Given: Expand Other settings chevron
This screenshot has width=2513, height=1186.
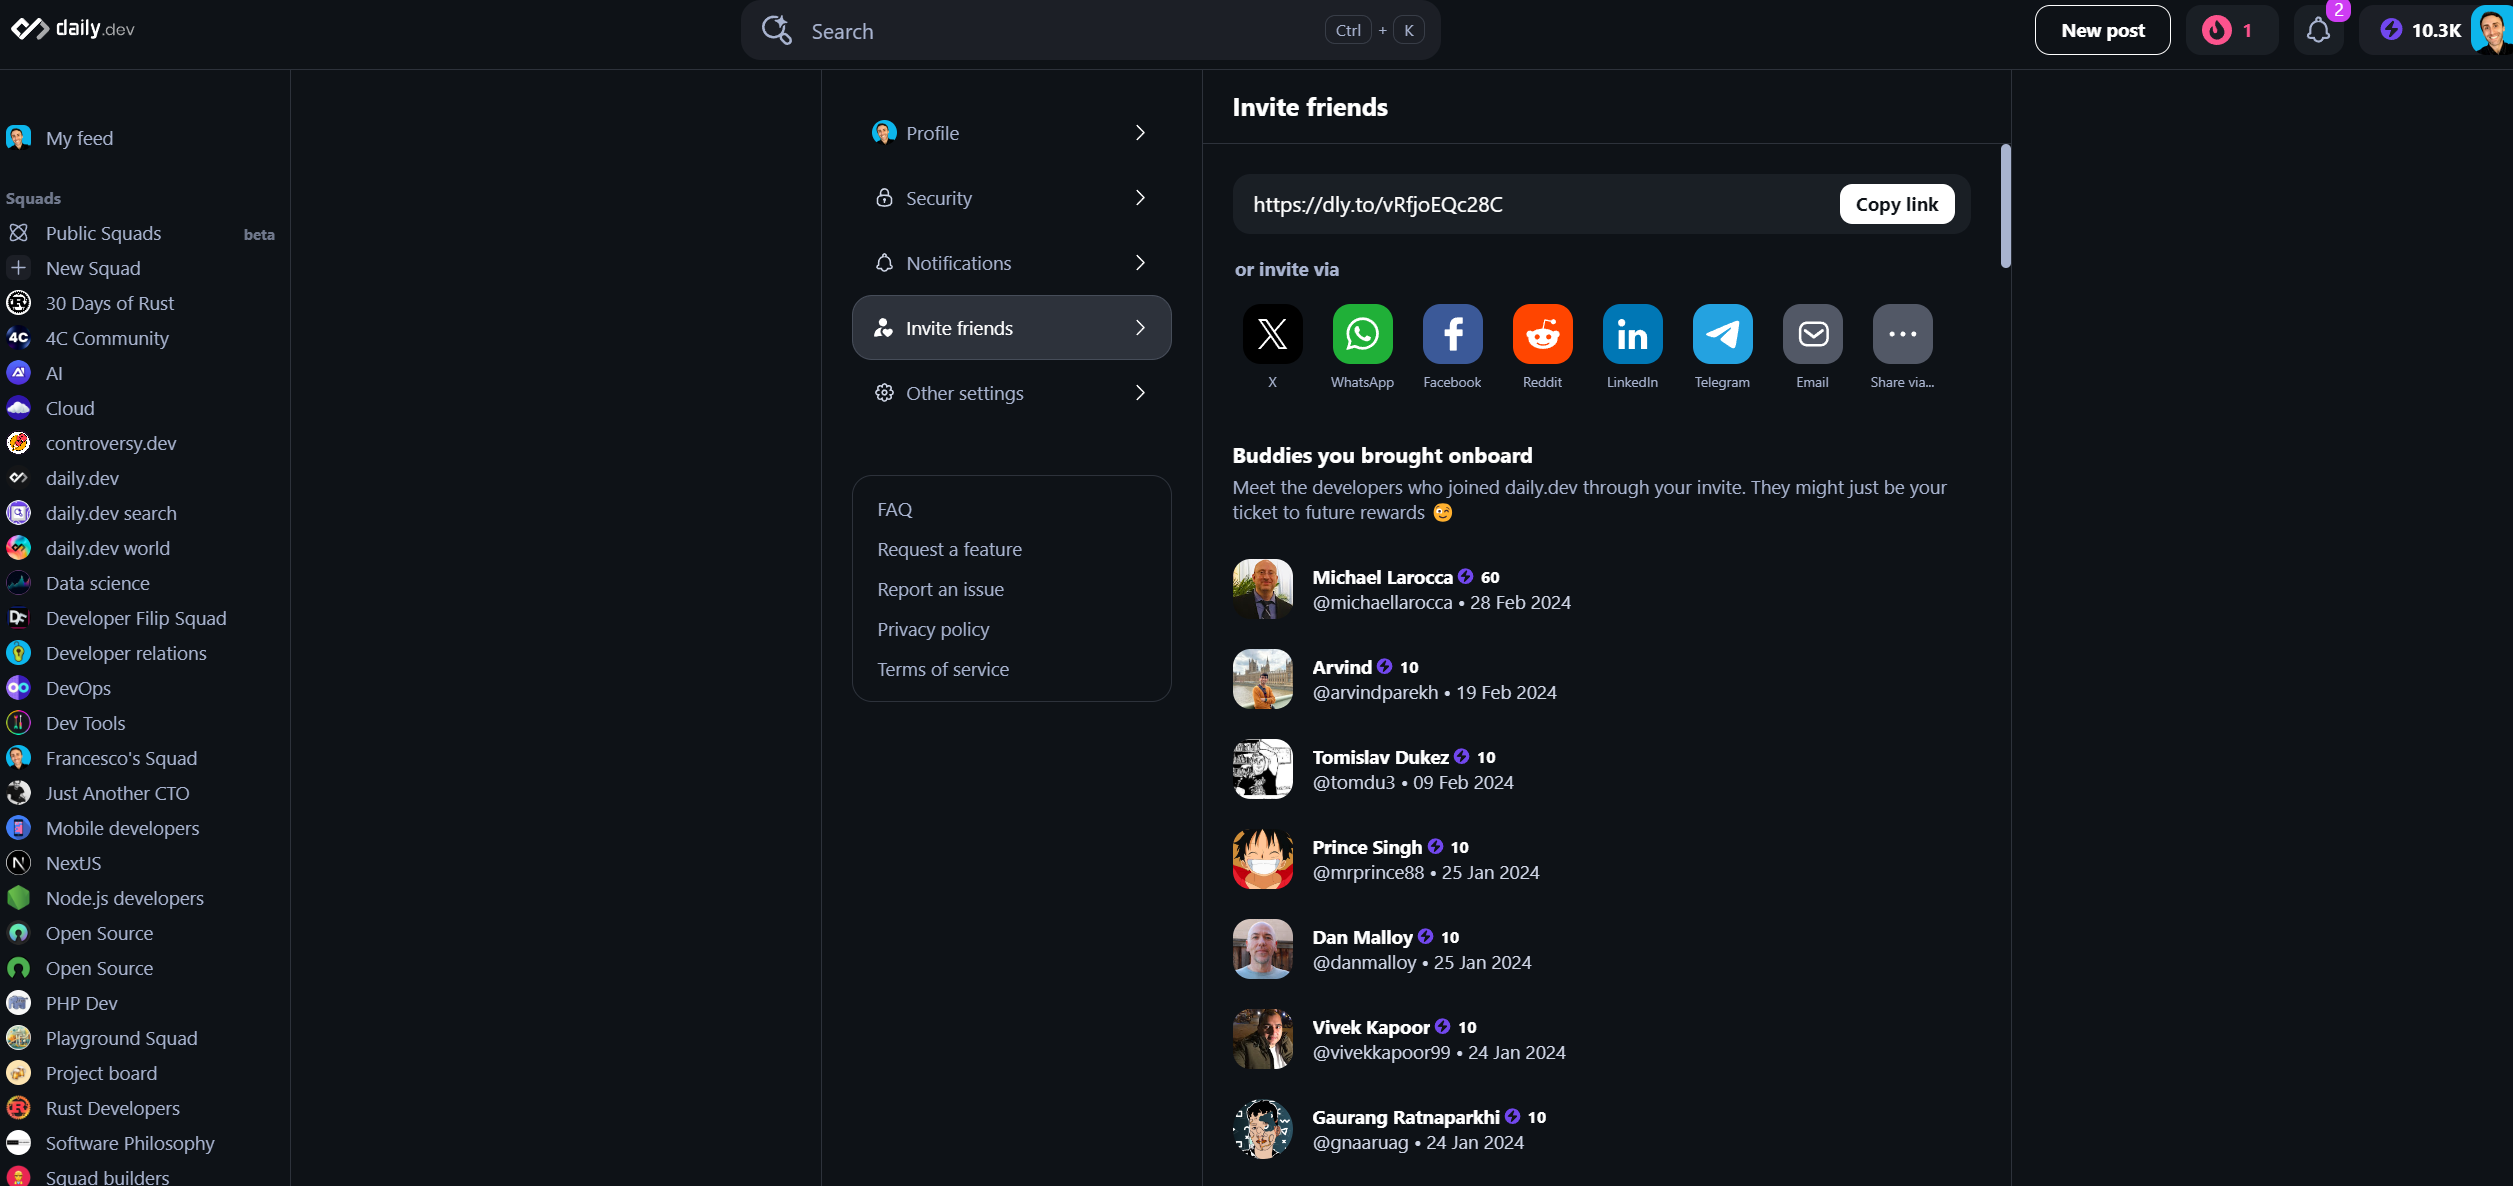Looking at the screenshot, I should [x=1140, y=393].
